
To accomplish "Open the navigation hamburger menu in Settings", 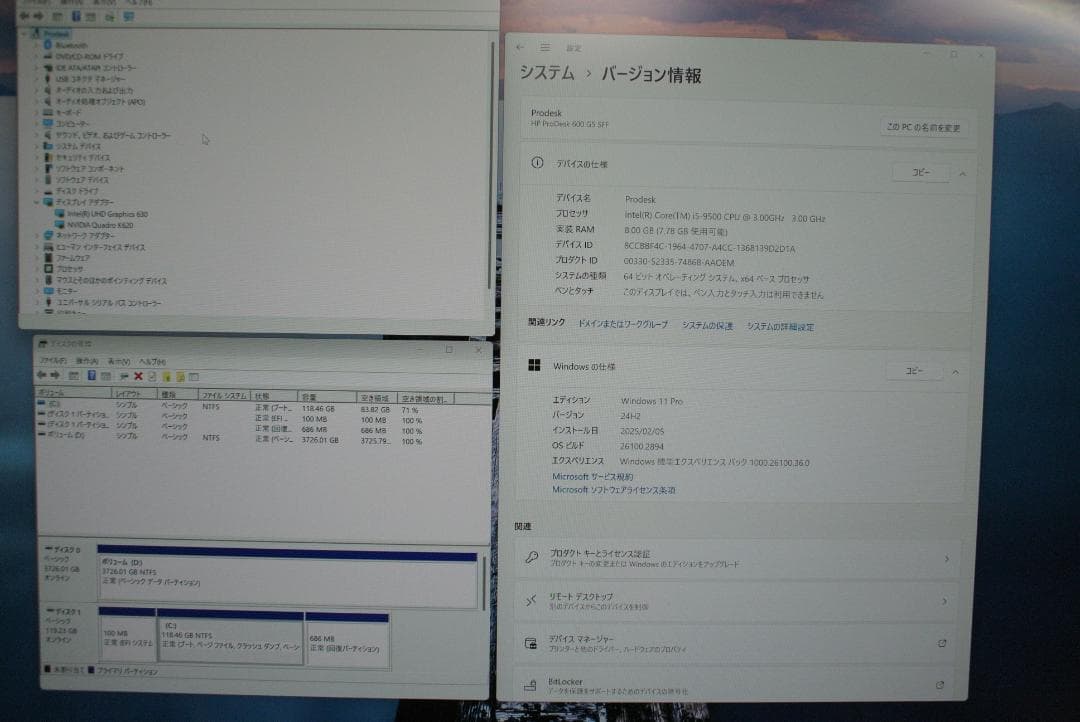I will coord(543,46).
